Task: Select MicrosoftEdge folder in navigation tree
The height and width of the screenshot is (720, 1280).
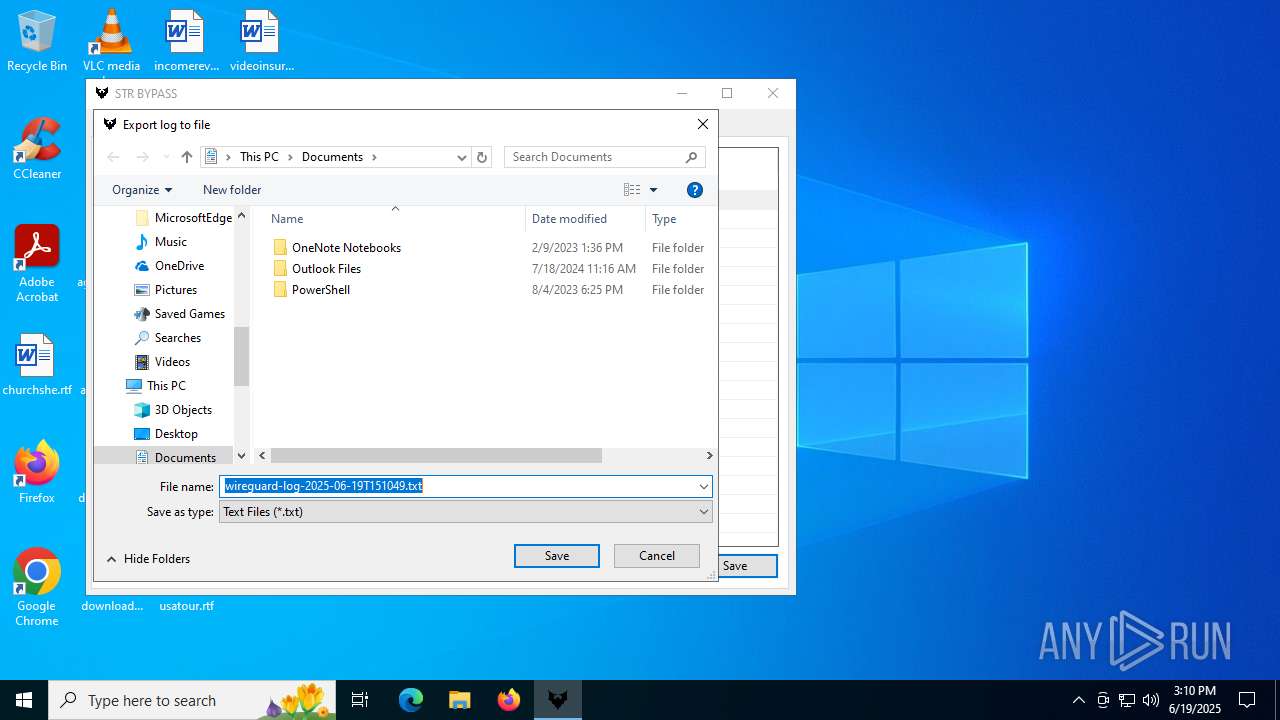Action: click(183, 218)
